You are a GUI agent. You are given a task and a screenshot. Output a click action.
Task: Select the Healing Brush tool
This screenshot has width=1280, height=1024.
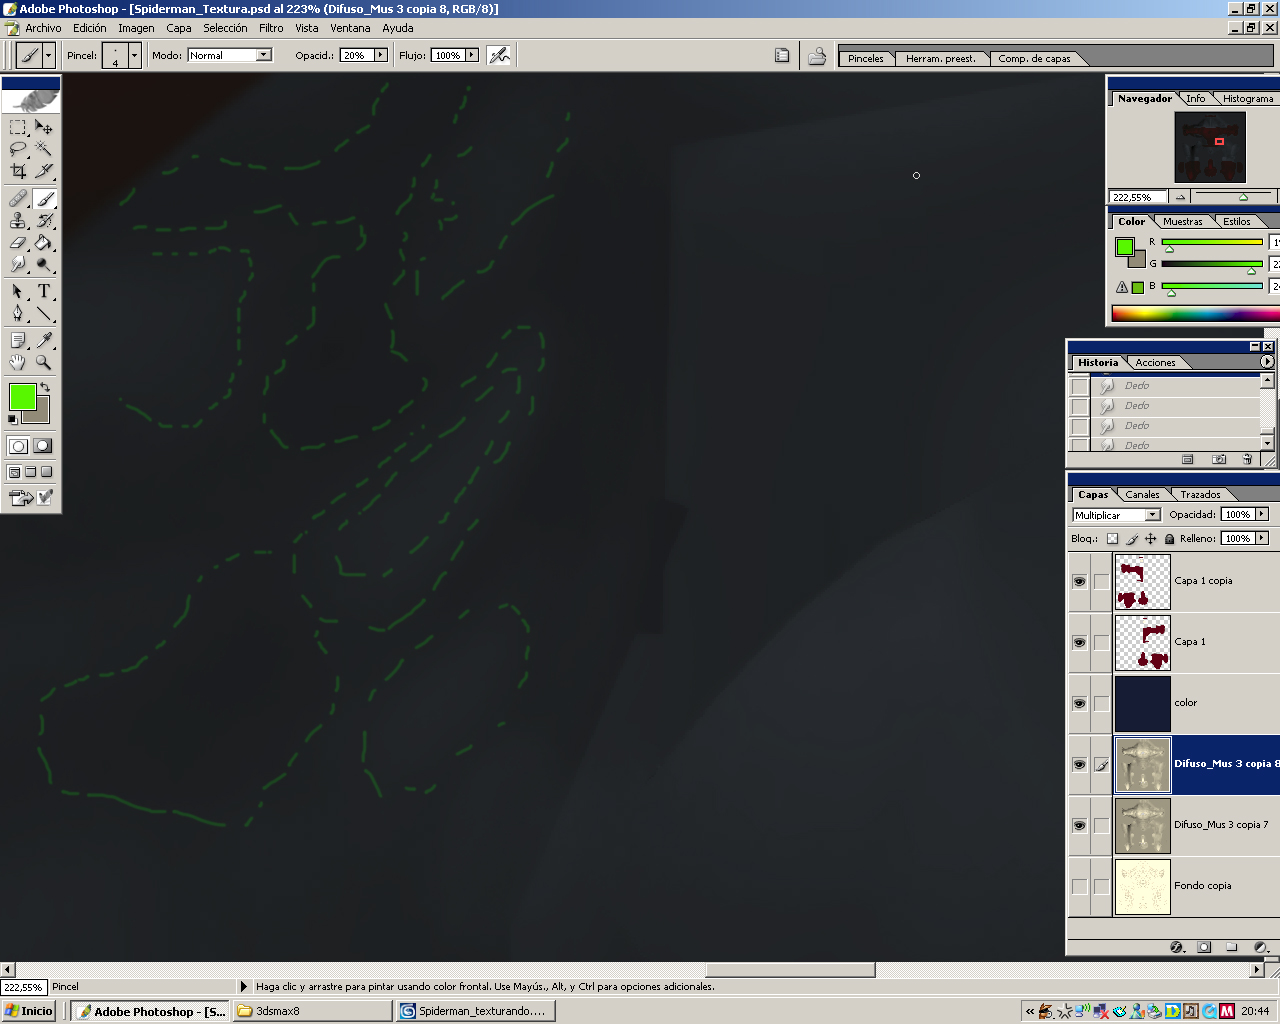click(18, 199)
